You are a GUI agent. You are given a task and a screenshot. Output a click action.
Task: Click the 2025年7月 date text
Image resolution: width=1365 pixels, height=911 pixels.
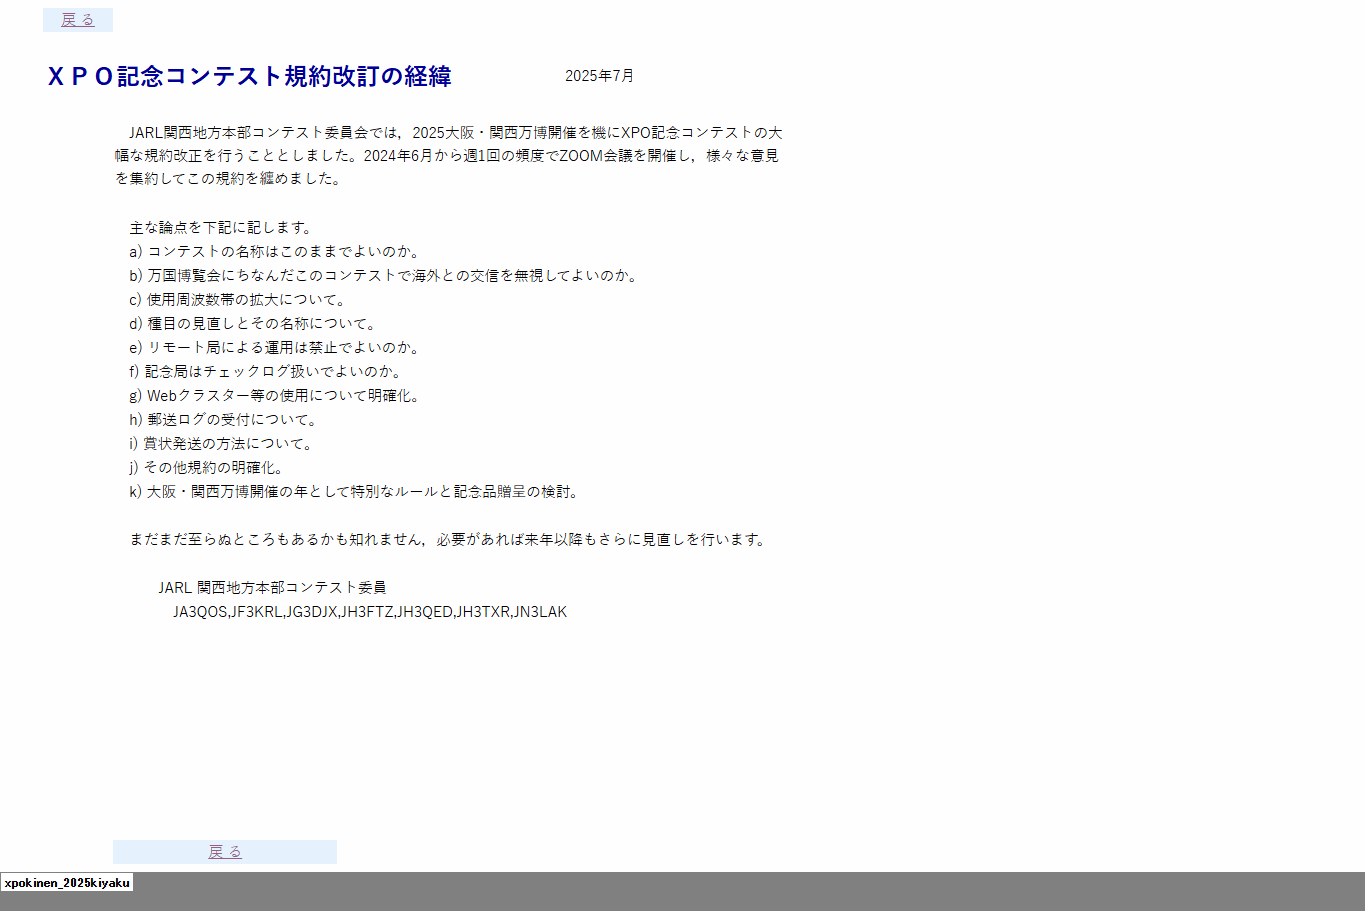coord(599,76)
